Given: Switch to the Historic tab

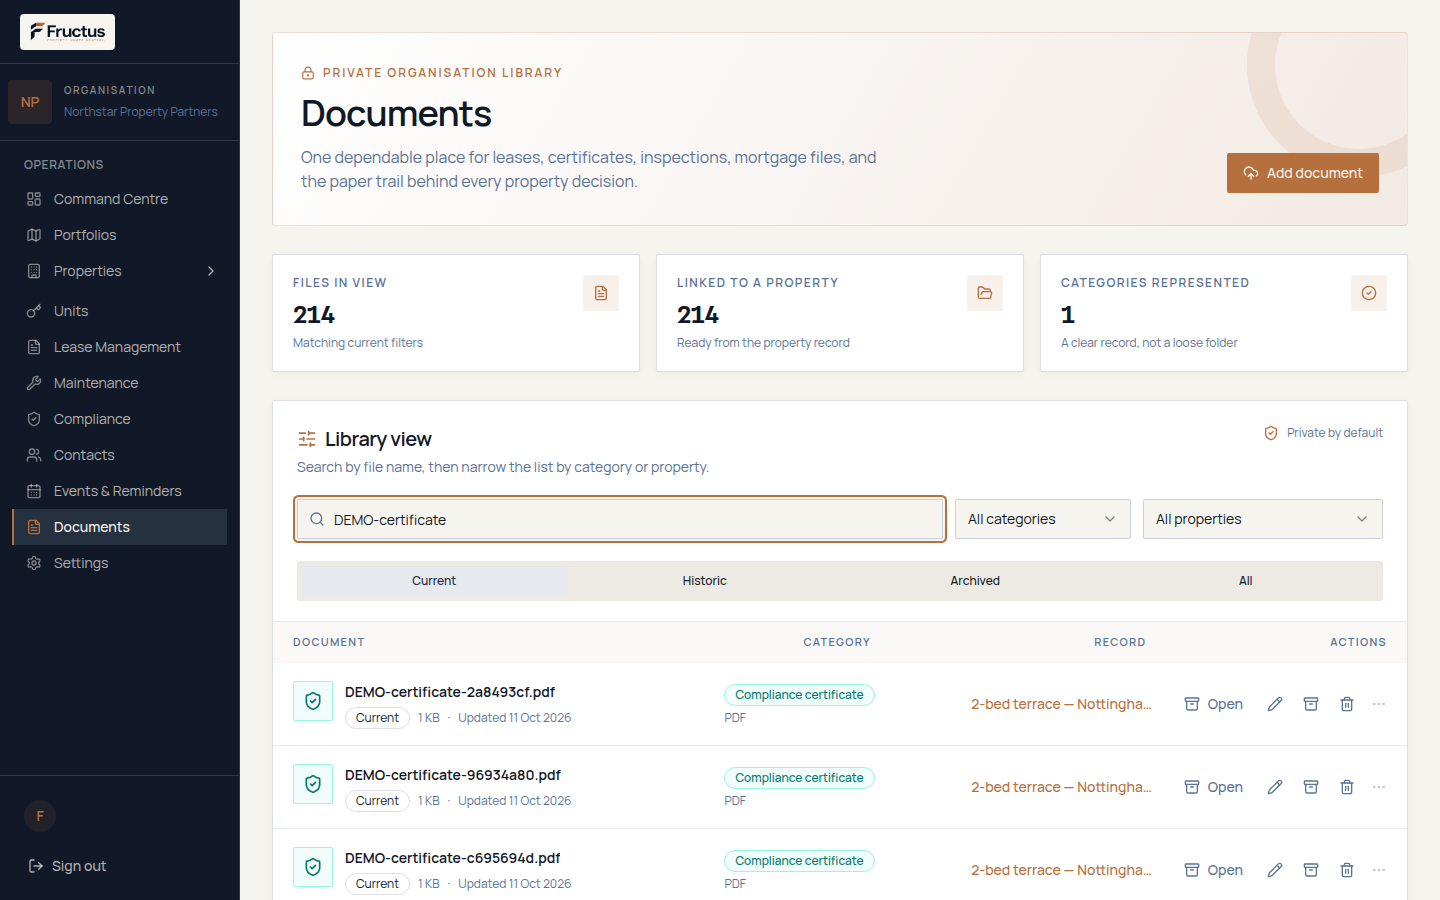Looking at the screenshot, I should click(x=705, y=581).
